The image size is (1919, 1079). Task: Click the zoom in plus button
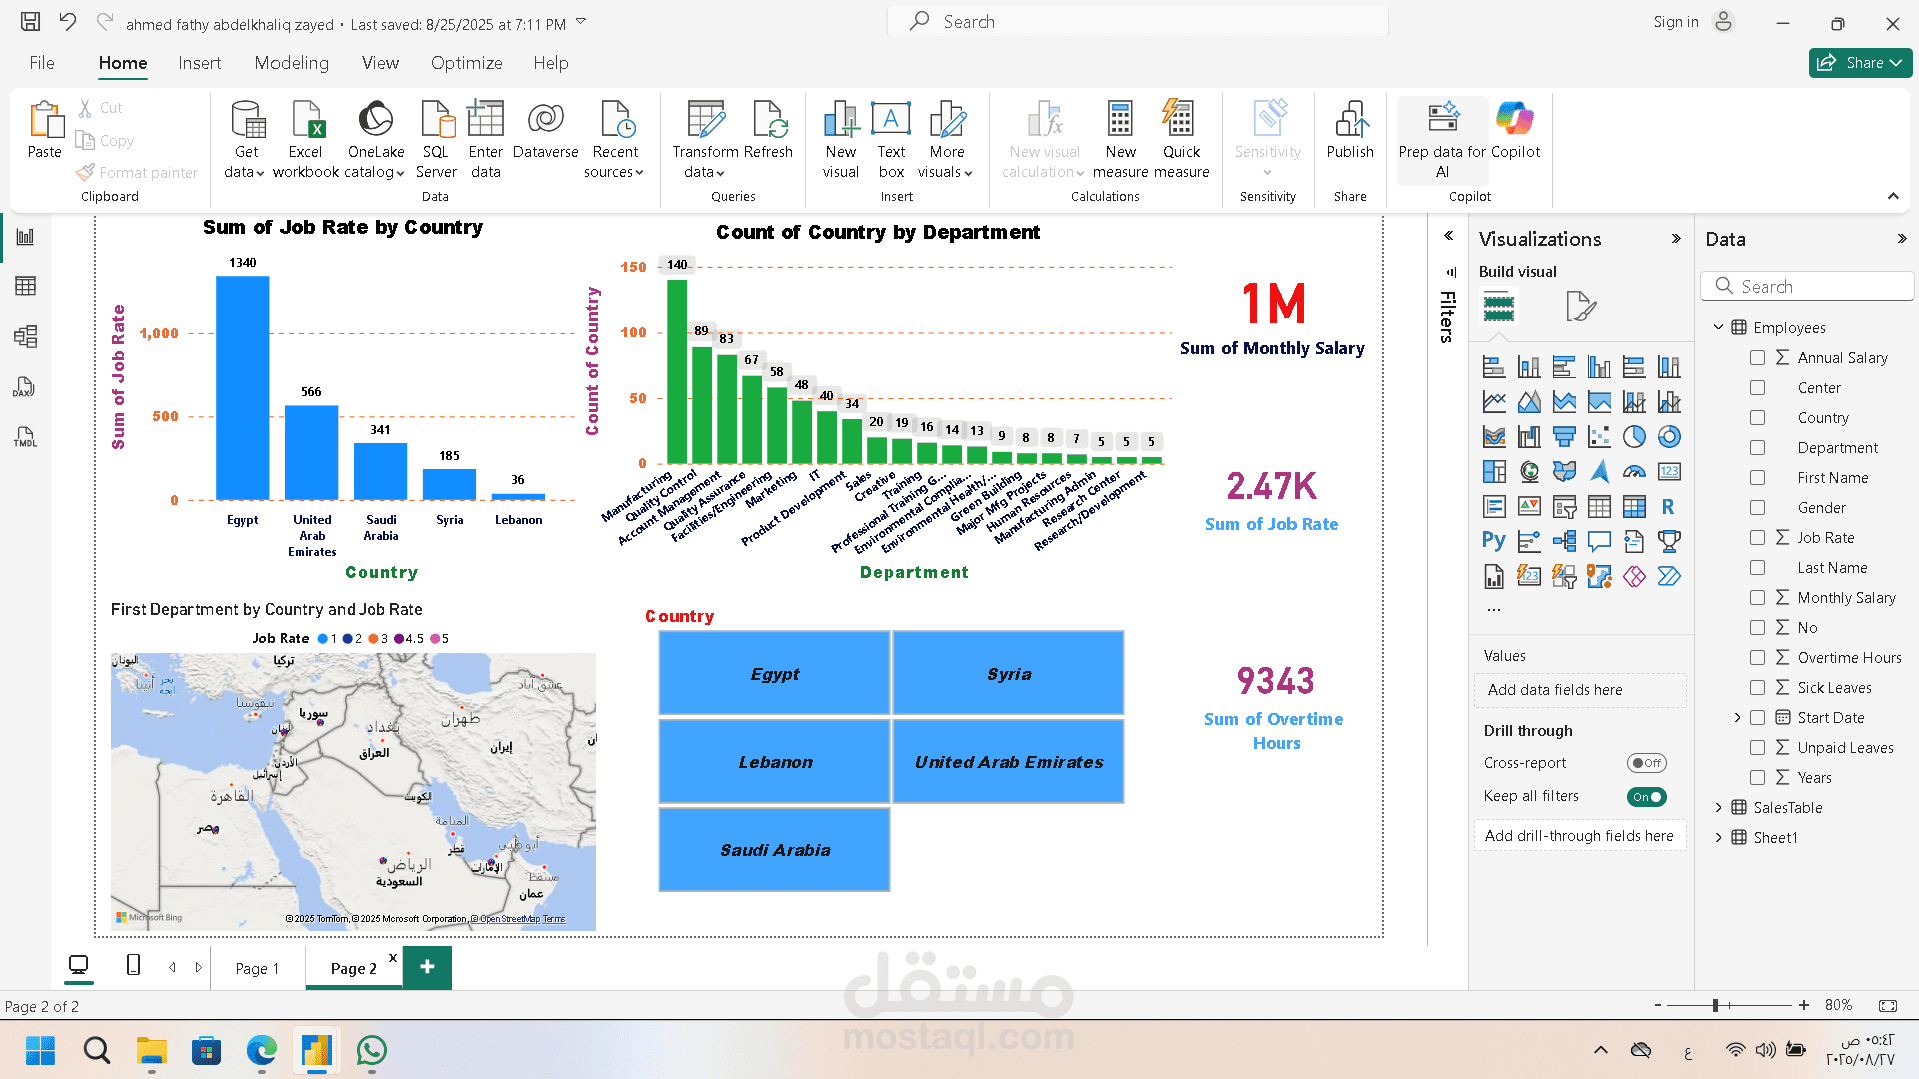[1803, 1005]
